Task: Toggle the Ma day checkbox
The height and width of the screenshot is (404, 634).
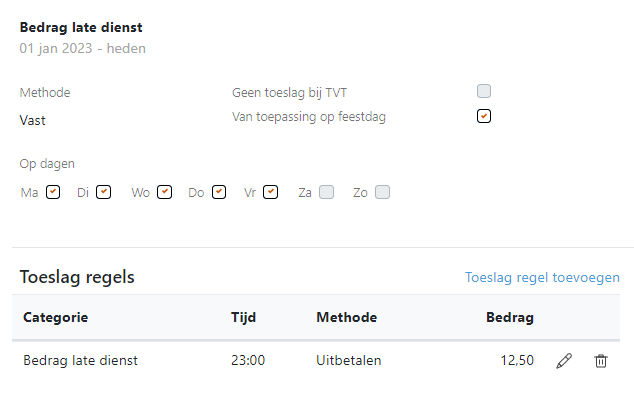Action: pyautogui.click(x=53, y=192)
